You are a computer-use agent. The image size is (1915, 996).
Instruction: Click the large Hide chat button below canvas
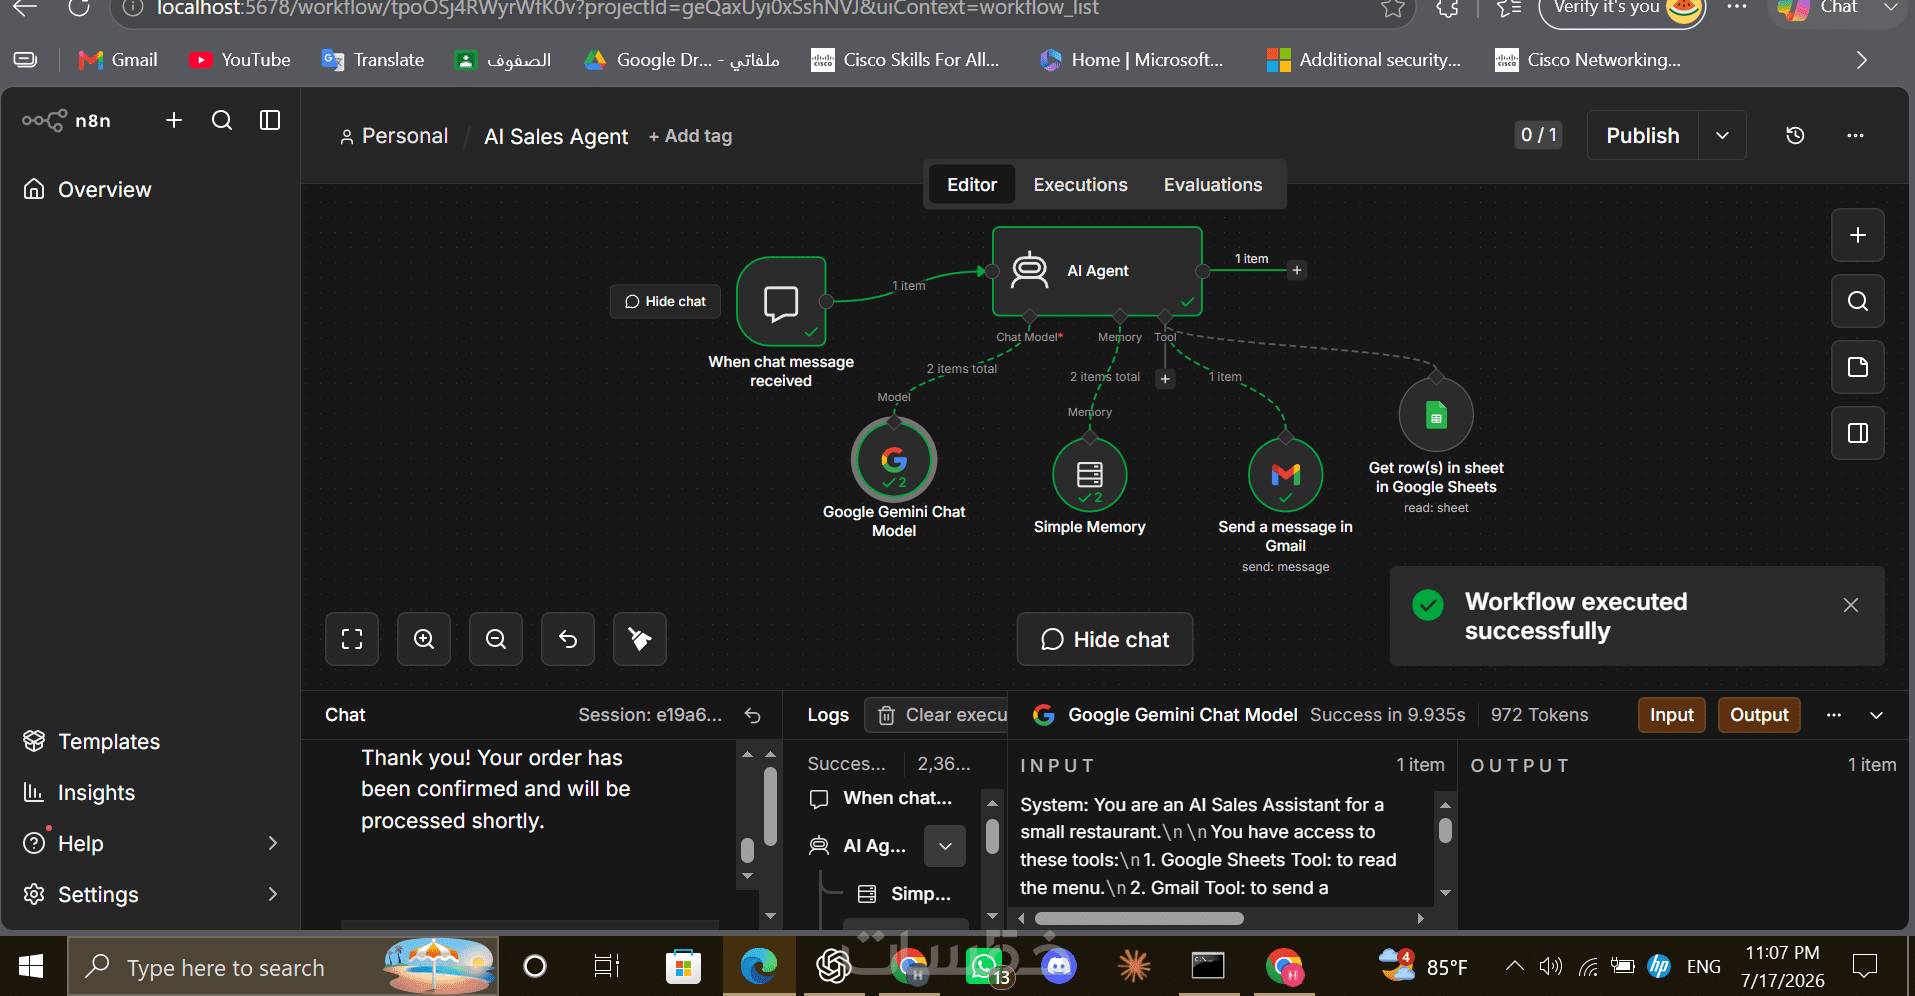1105,639
